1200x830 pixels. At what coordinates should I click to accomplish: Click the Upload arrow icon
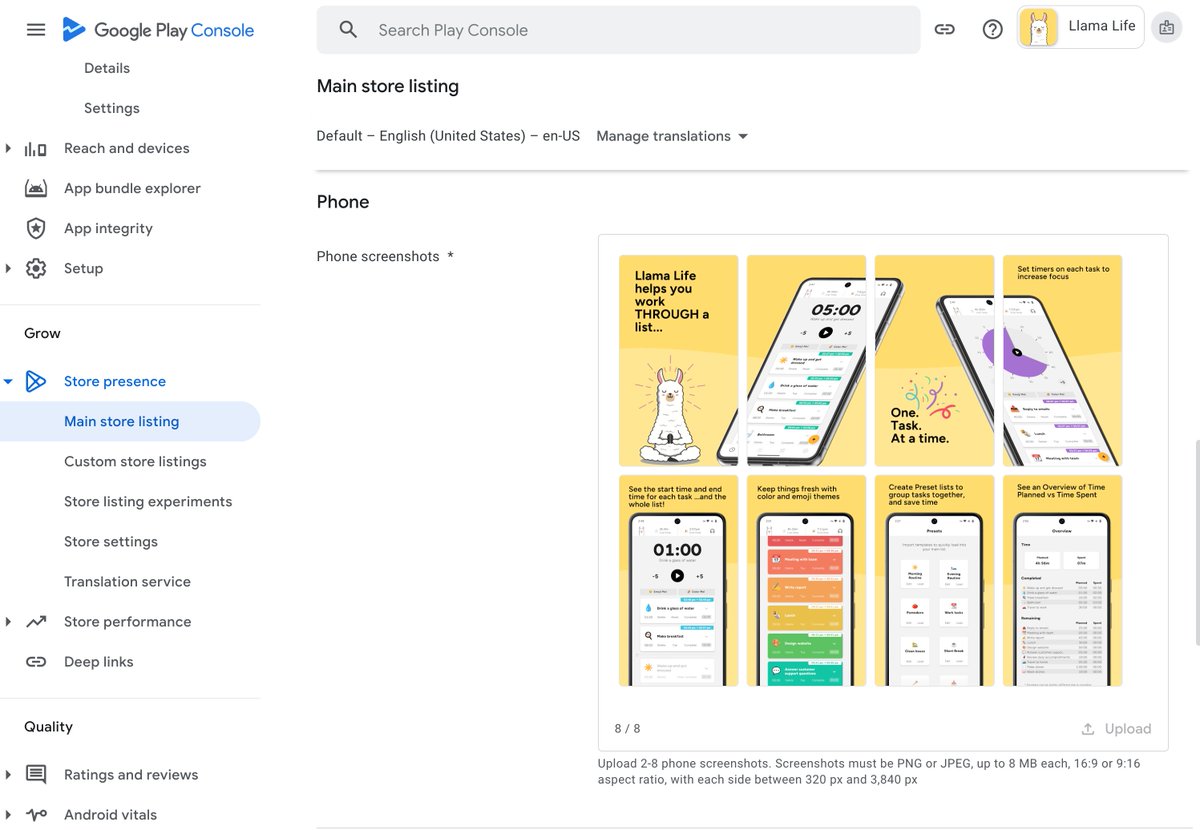point(1088,729)
